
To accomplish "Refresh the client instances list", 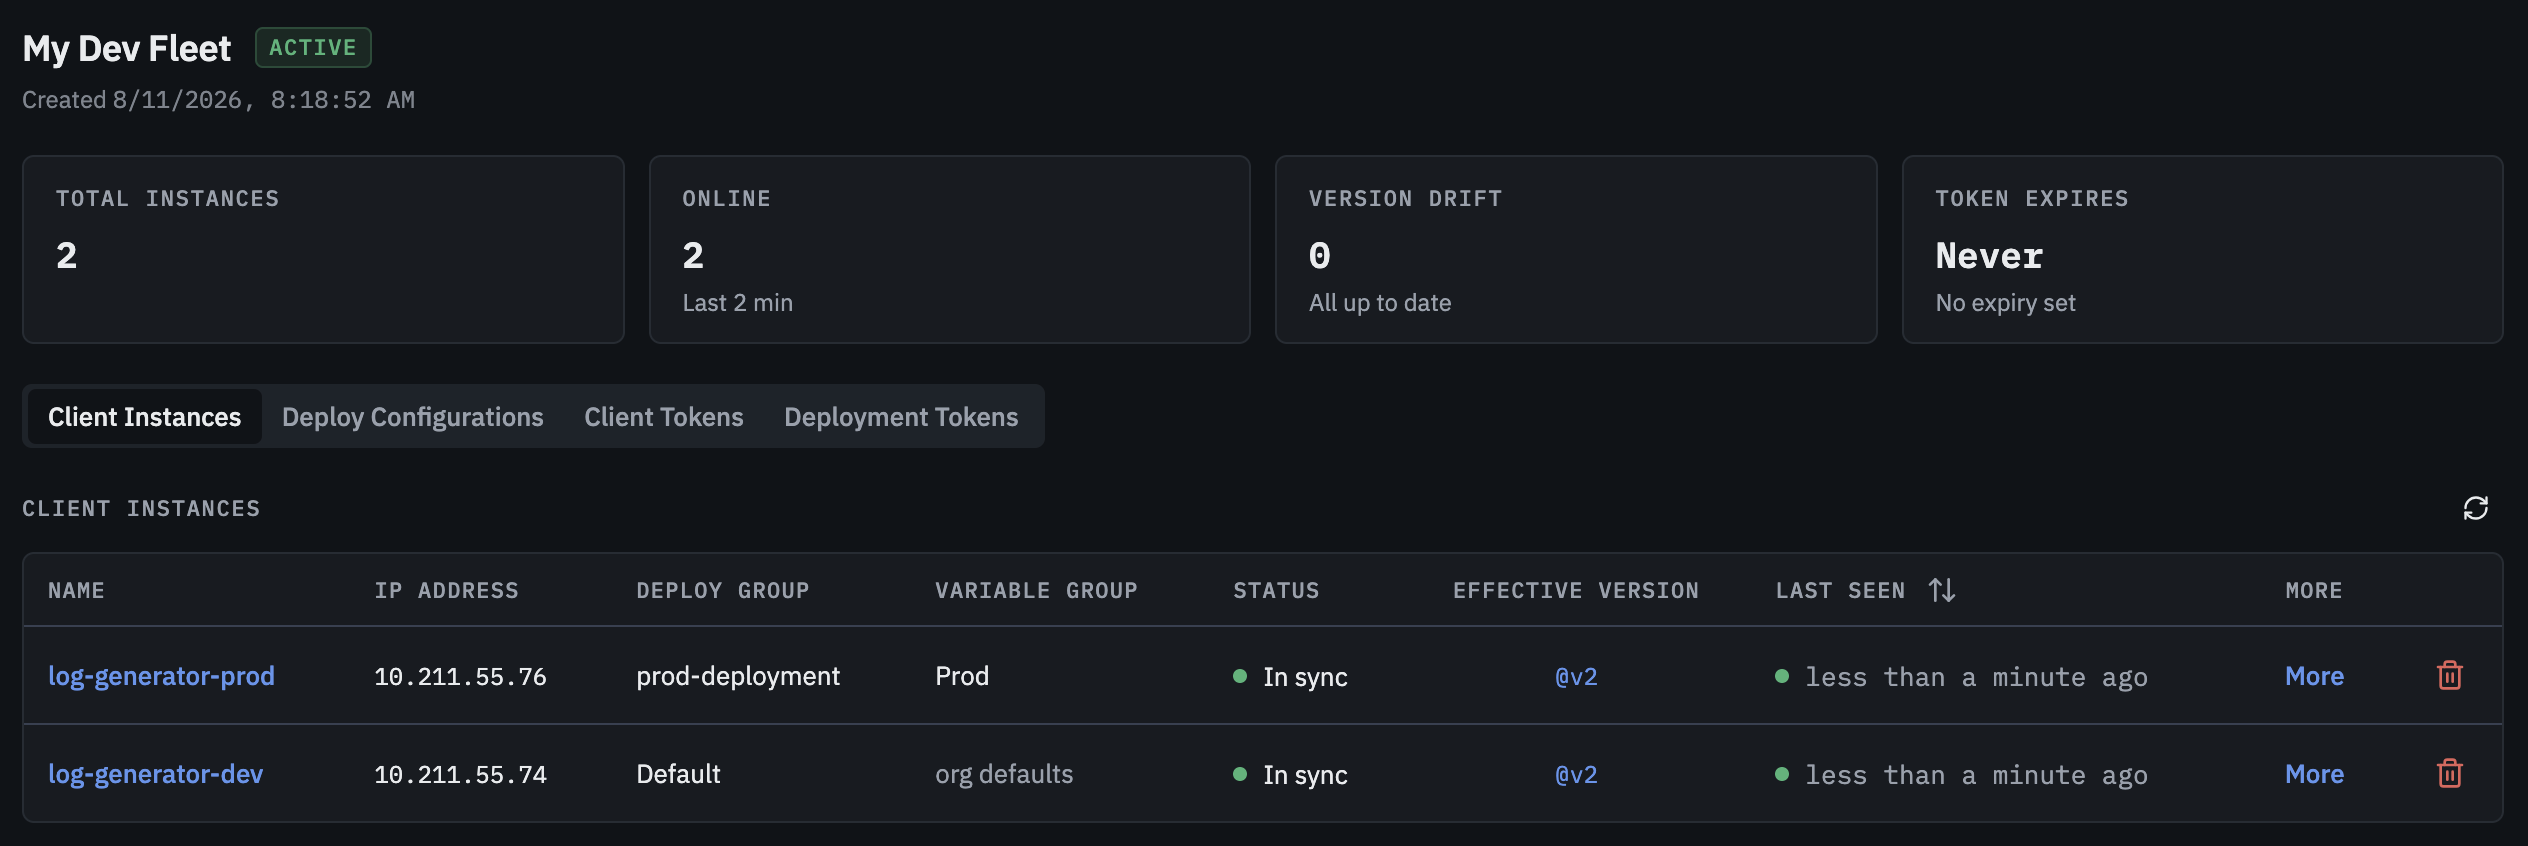I will 2475,508.
